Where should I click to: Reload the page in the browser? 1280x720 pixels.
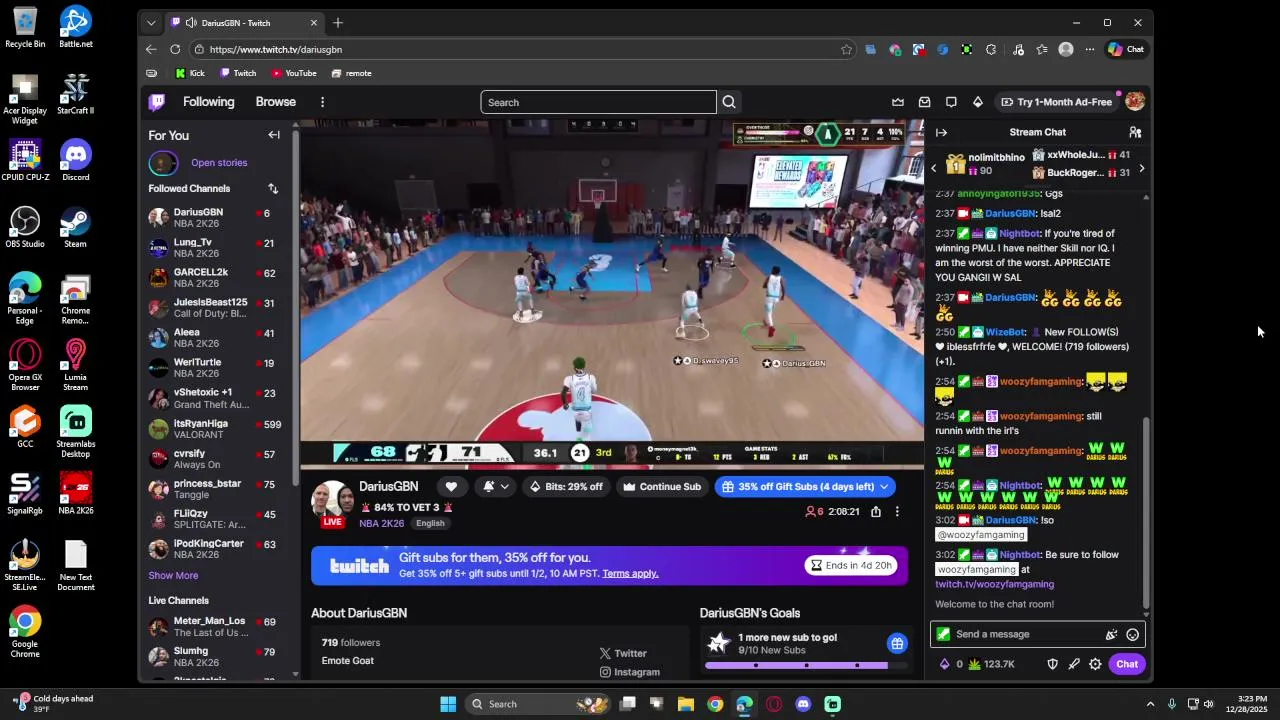tap(175, 49)
